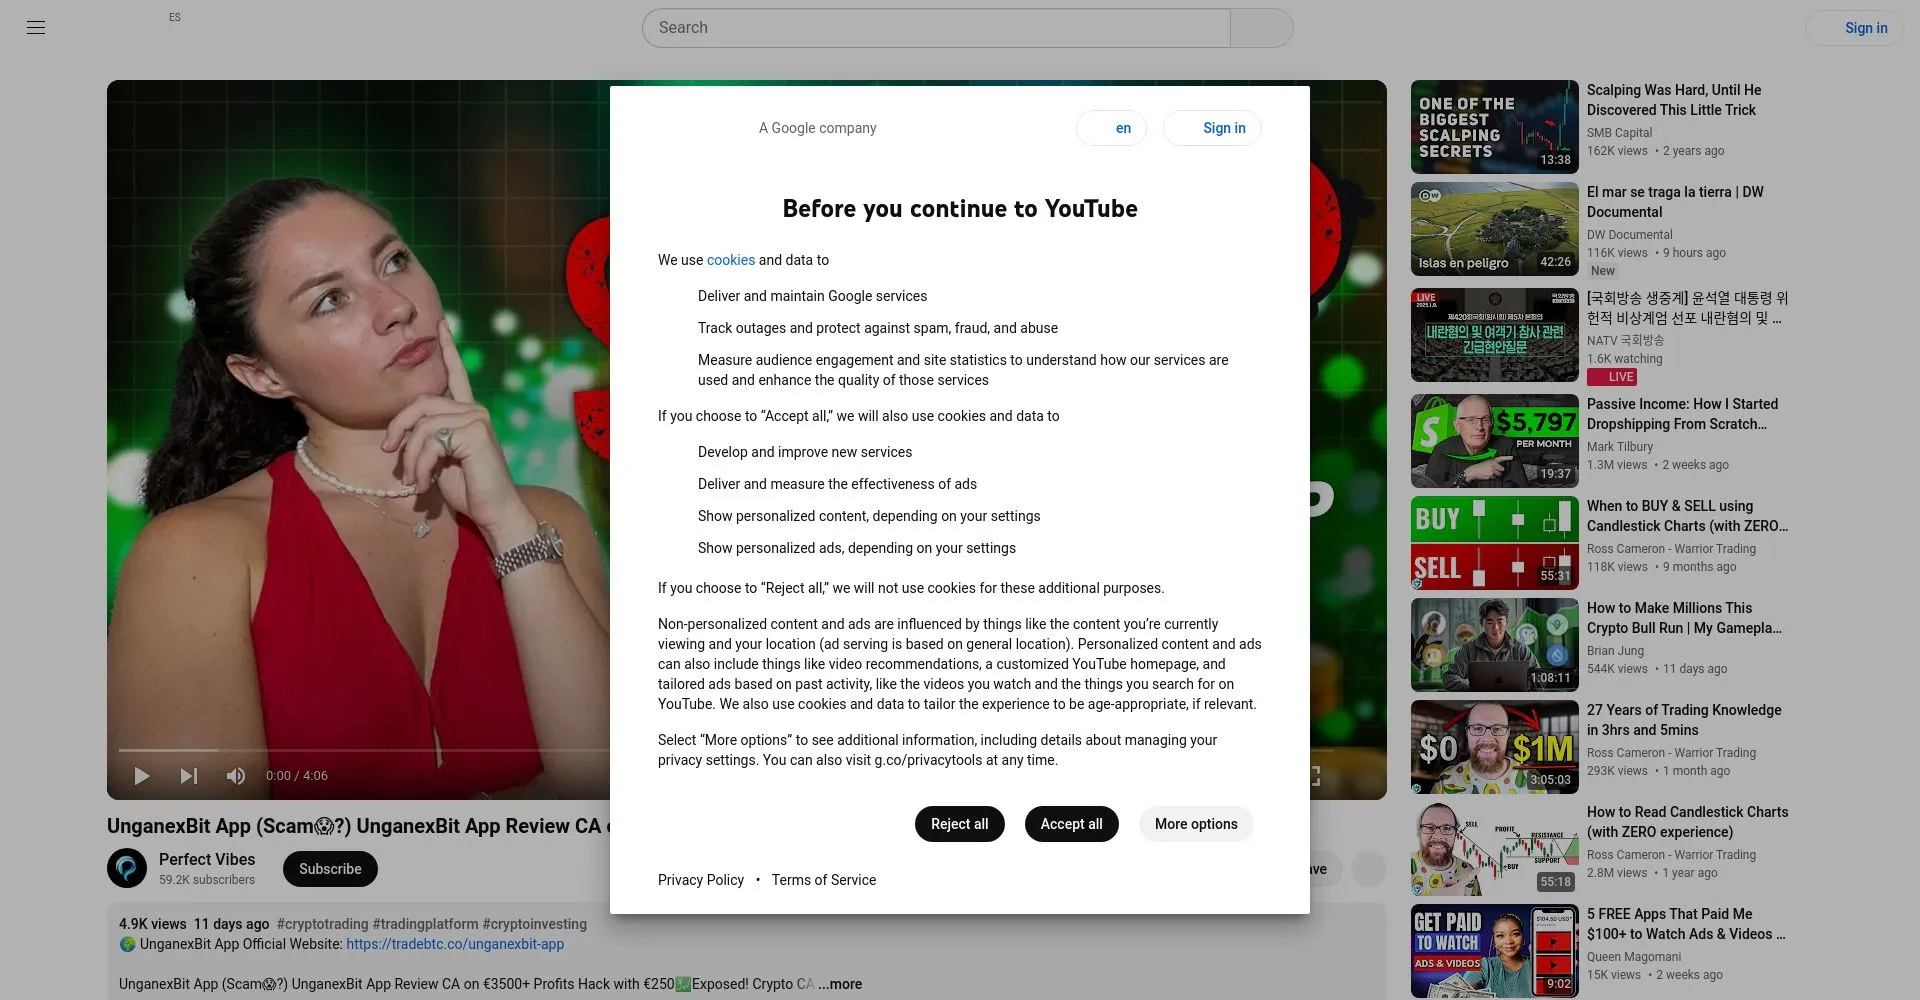Click the #cryptotrading hashtag
This screenshot has width=1920, height=1000.
click(323, 924)
